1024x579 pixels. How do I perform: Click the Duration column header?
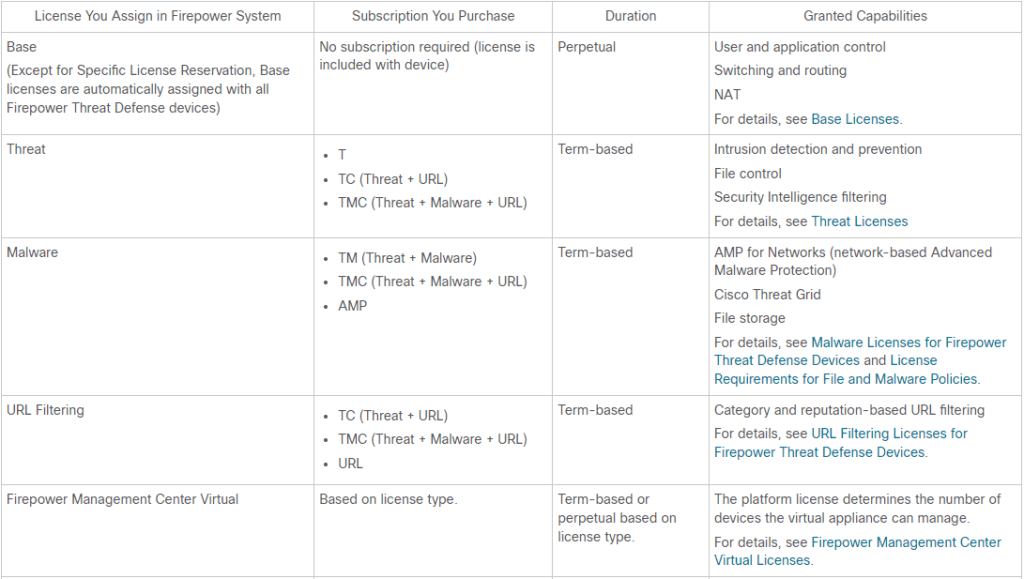(630, 16)
